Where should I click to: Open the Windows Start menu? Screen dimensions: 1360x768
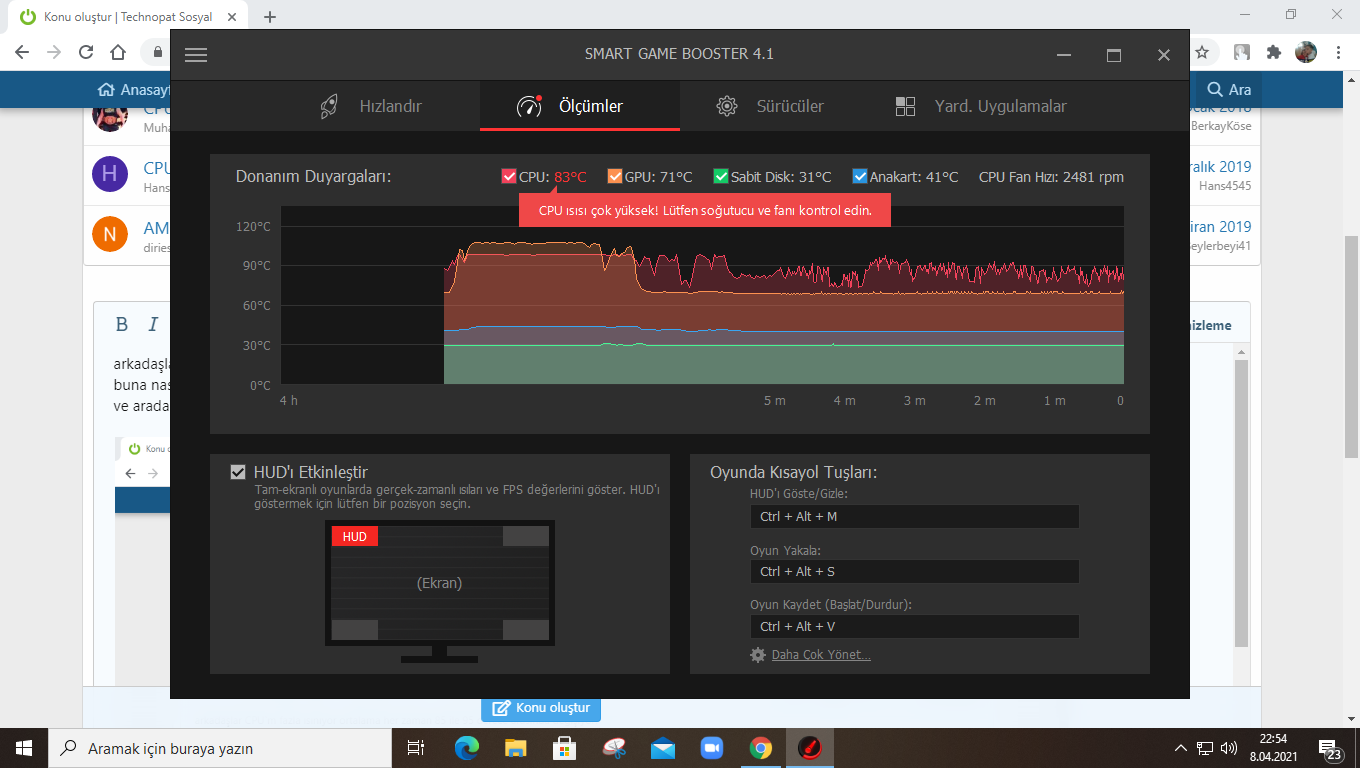(x=24, y=748)
